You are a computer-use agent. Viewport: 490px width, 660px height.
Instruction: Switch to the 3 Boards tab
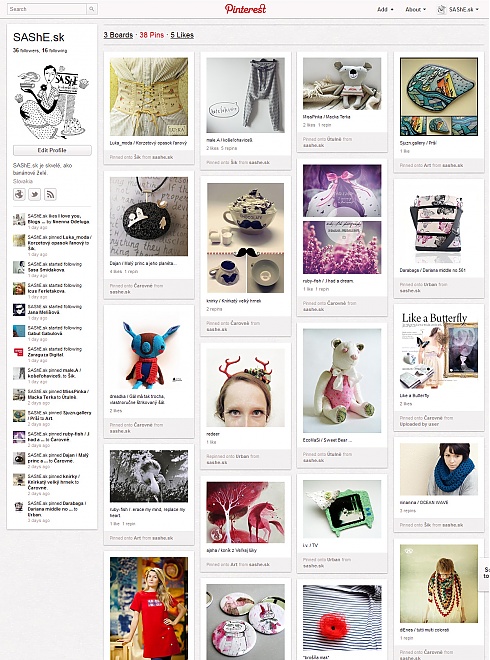(118, 35)
